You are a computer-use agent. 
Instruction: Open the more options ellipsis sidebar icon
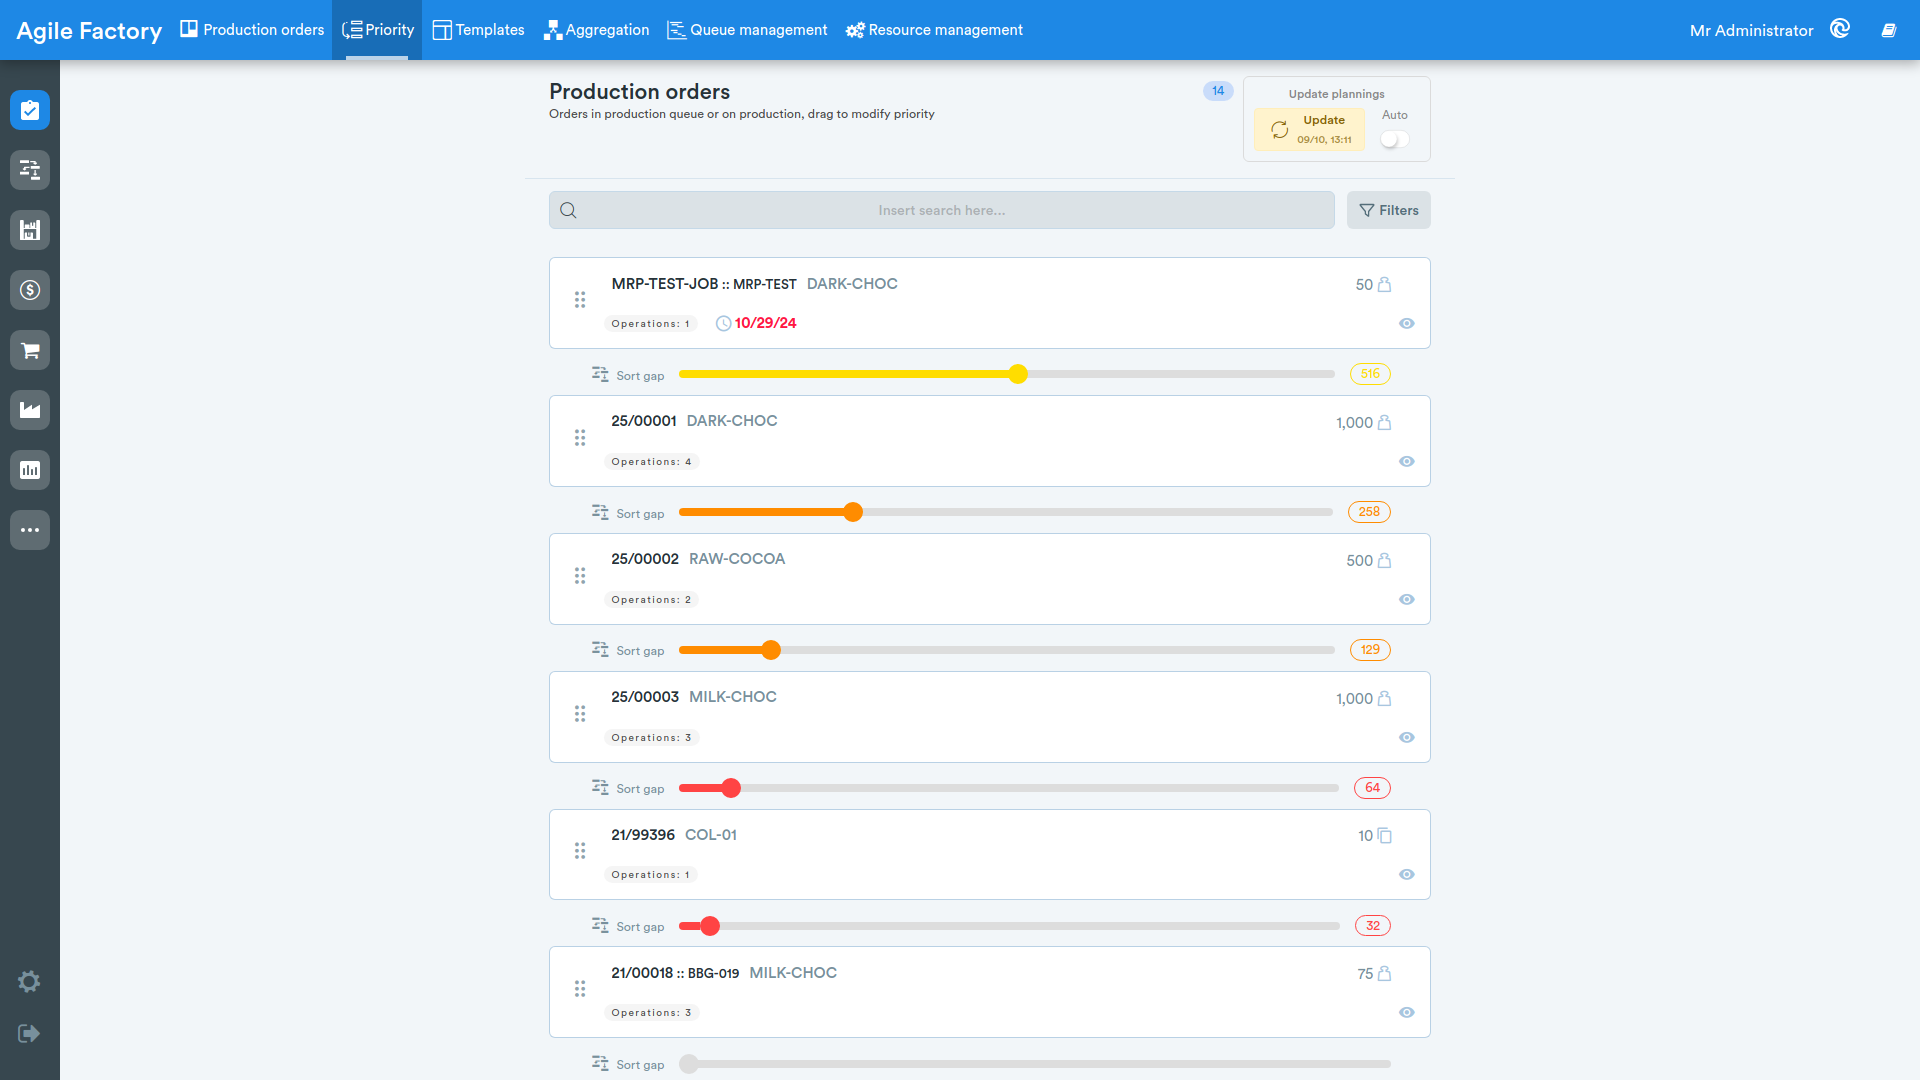click(x=30, y=530)
